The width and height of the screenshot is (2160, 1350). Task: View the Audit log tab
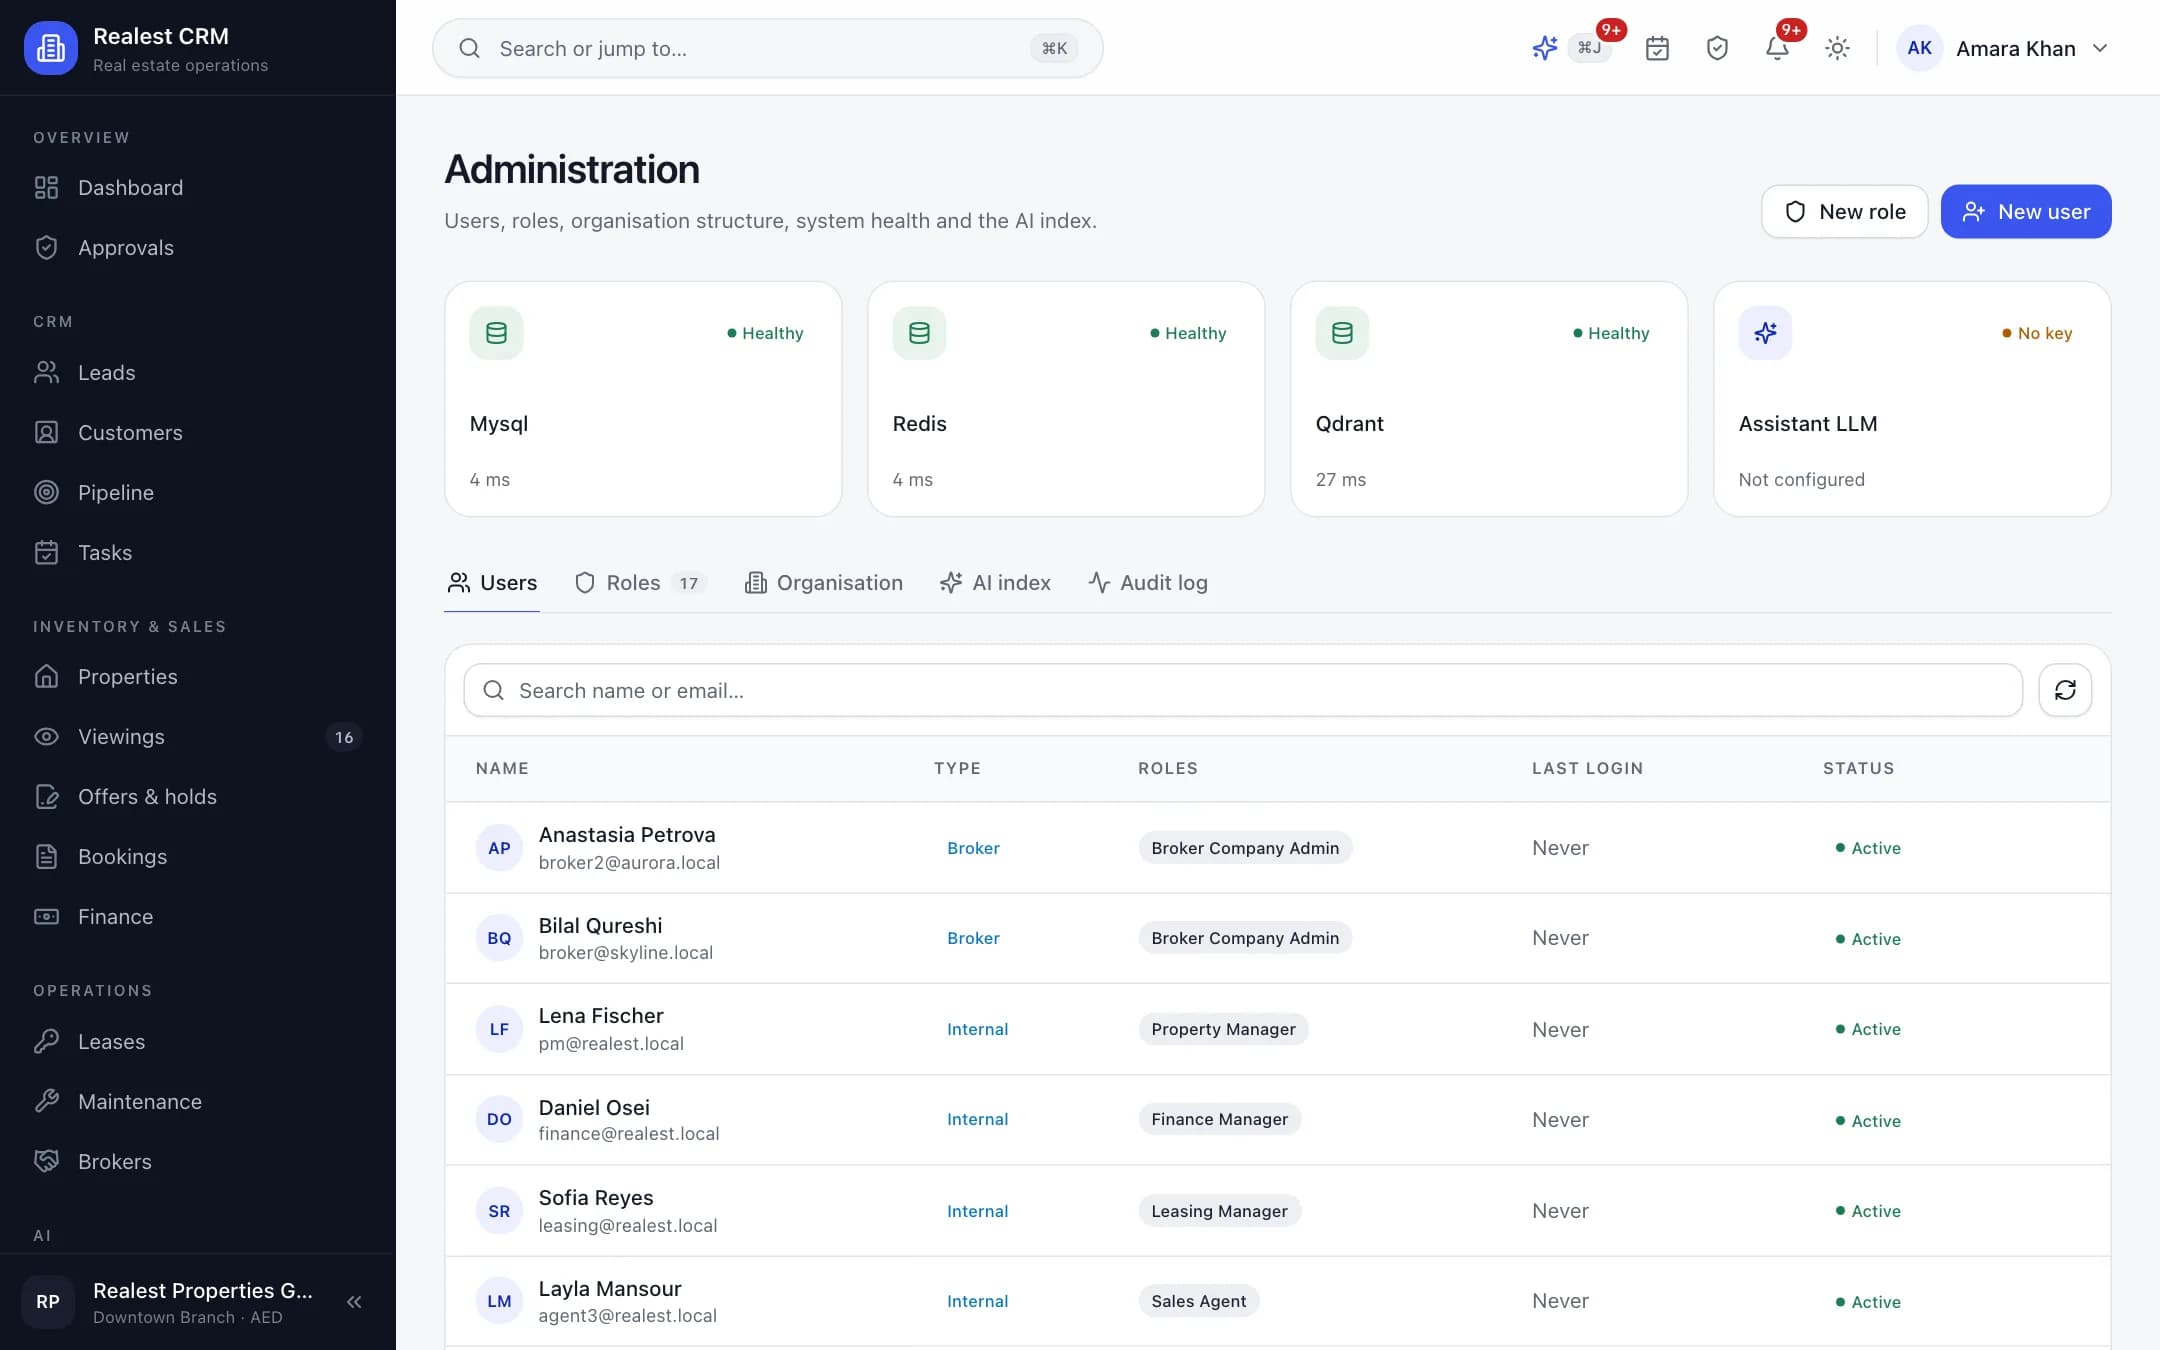1148,583
